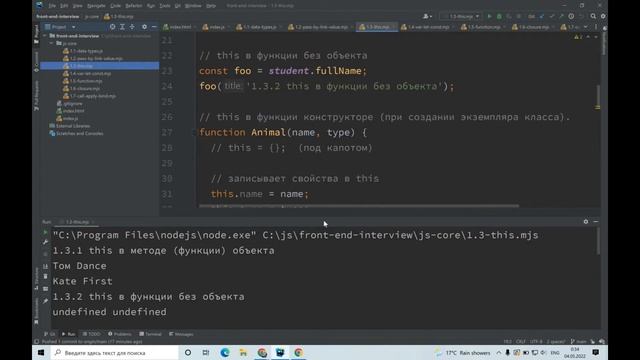The image size is (640, 360).
Task: Open File Explorer from taskbar
Action: [243, 353]
